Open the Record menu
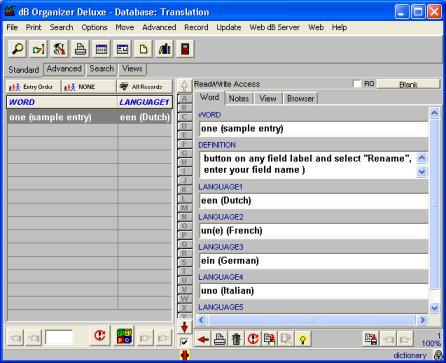This screenshot has height=363, width=446. point(196,27)
